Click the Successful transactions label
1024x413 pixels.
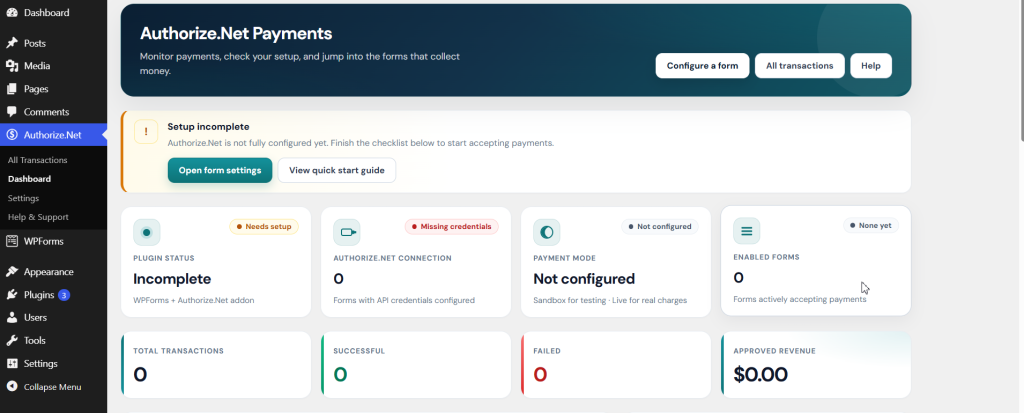359,351
